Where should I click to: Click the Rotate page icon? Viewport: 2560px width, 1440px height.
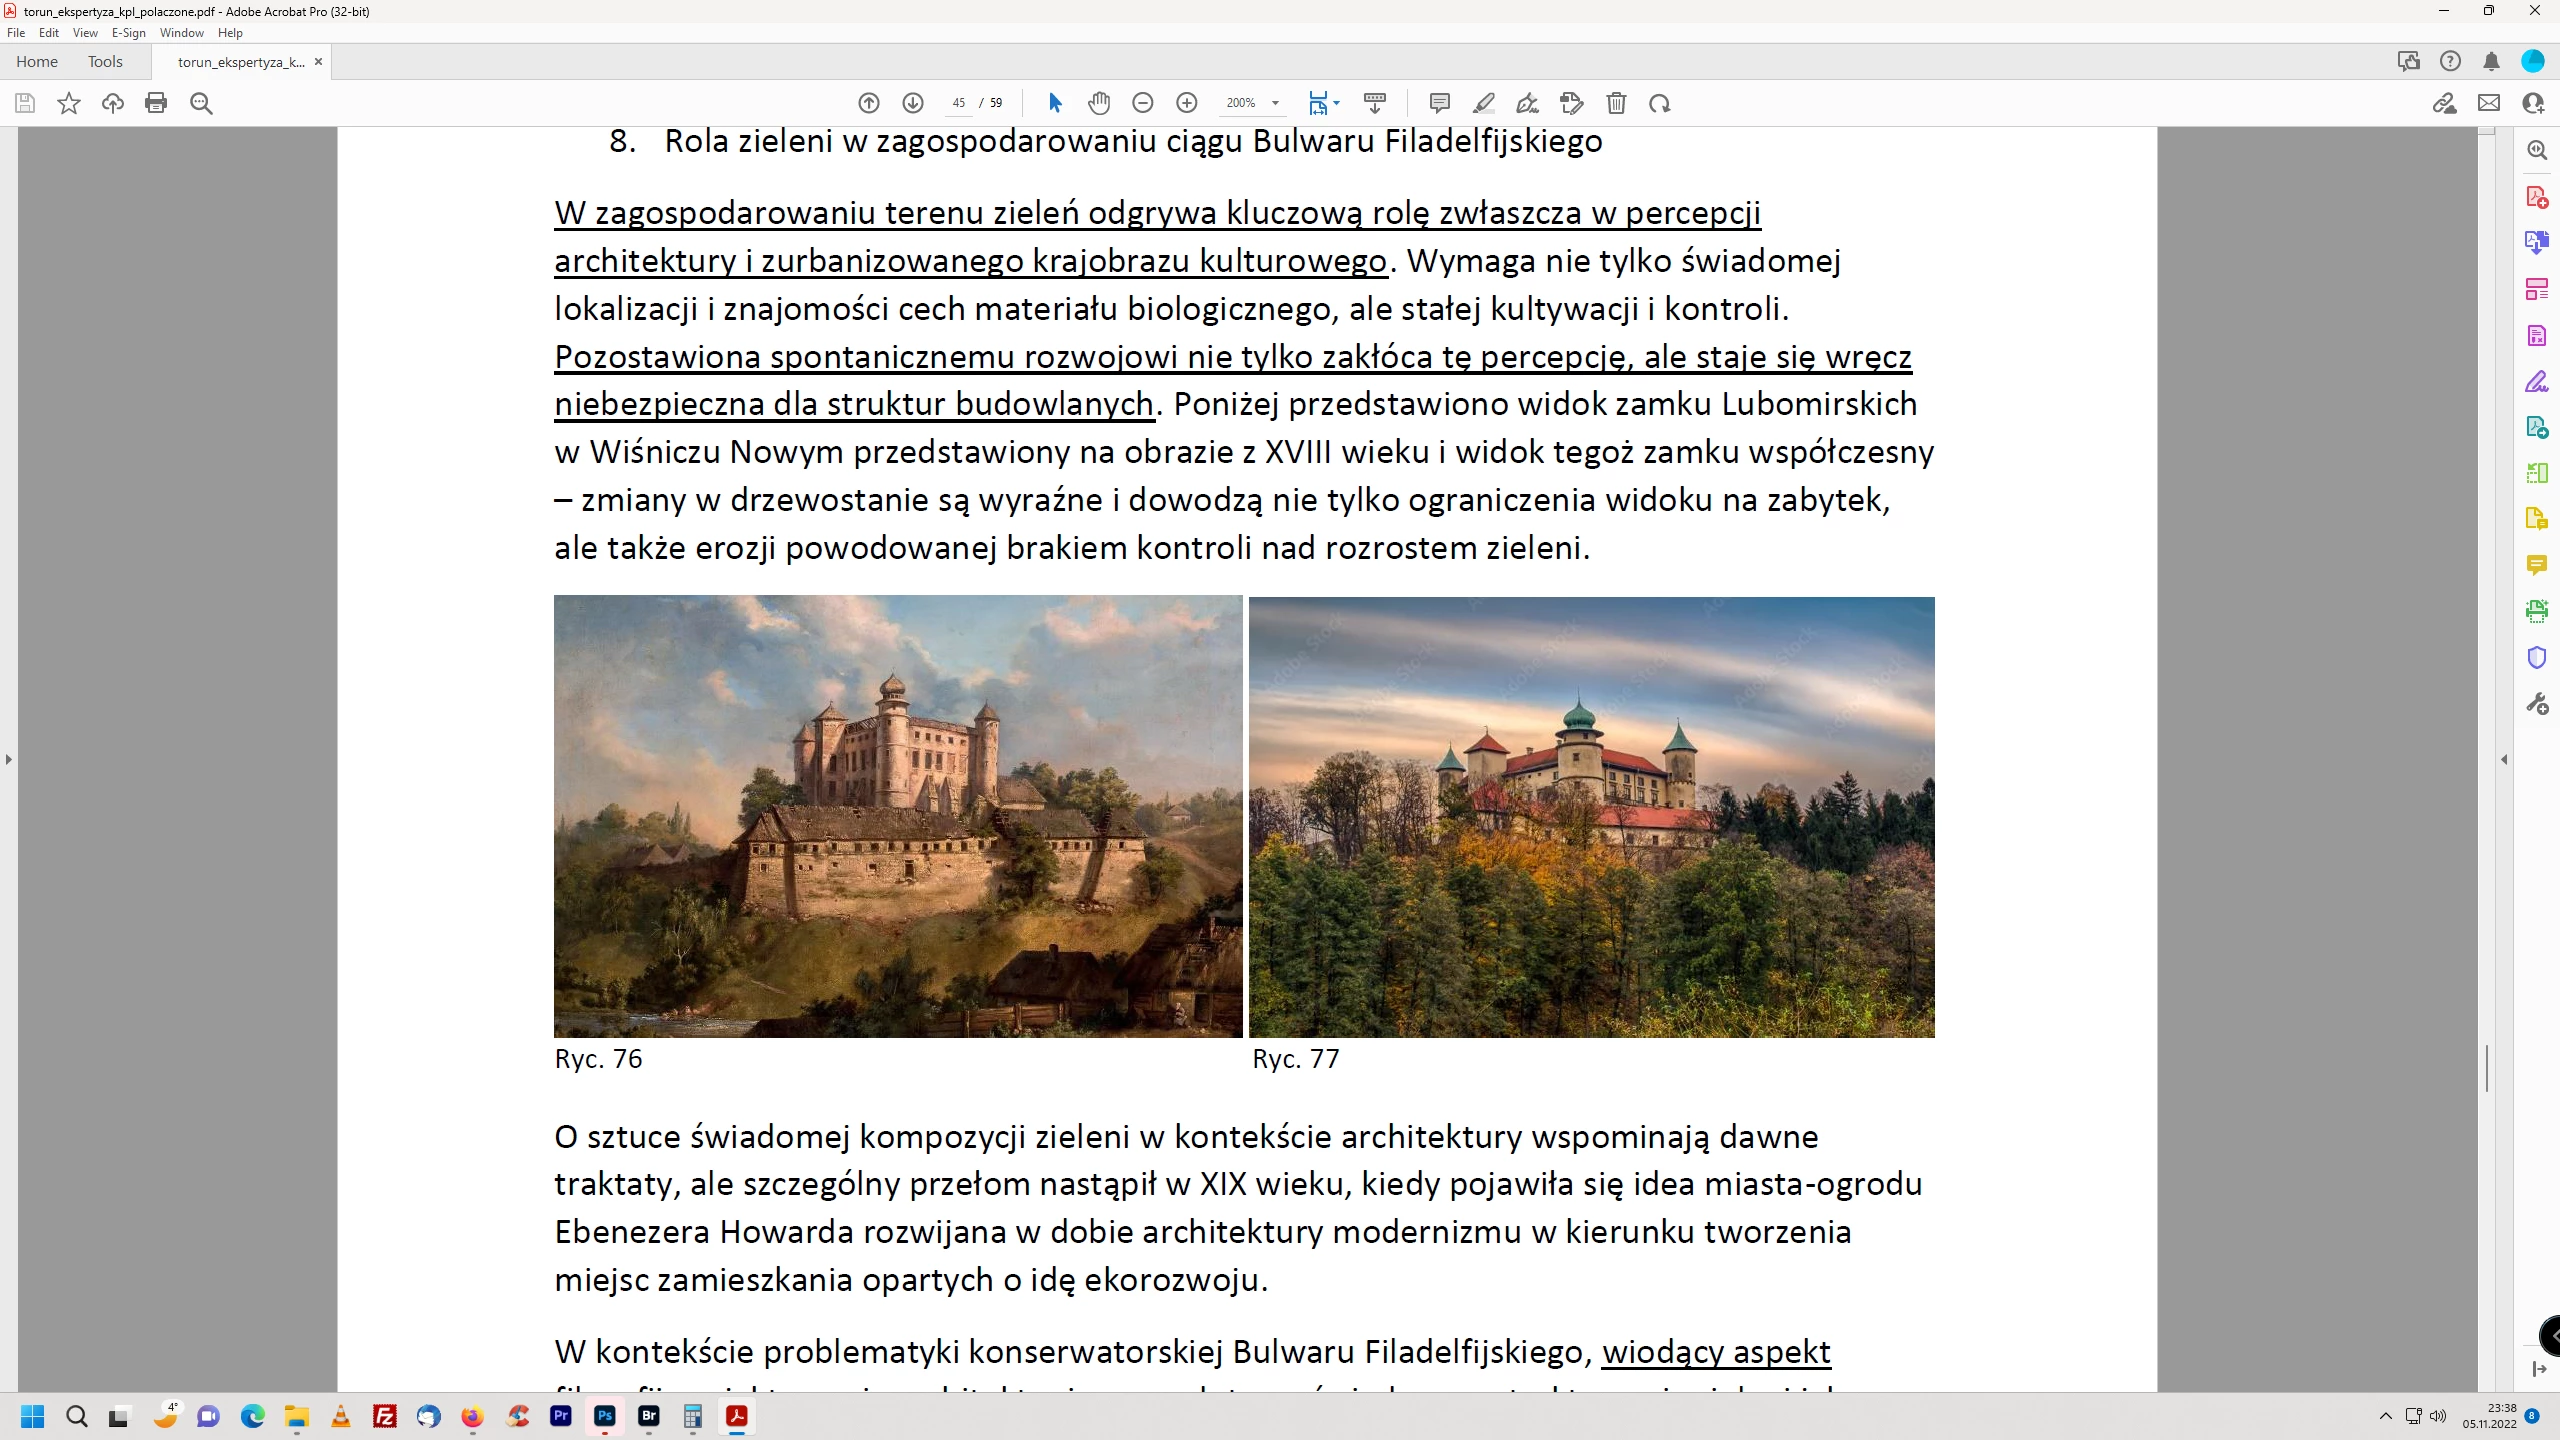(x=1660, y=103)
